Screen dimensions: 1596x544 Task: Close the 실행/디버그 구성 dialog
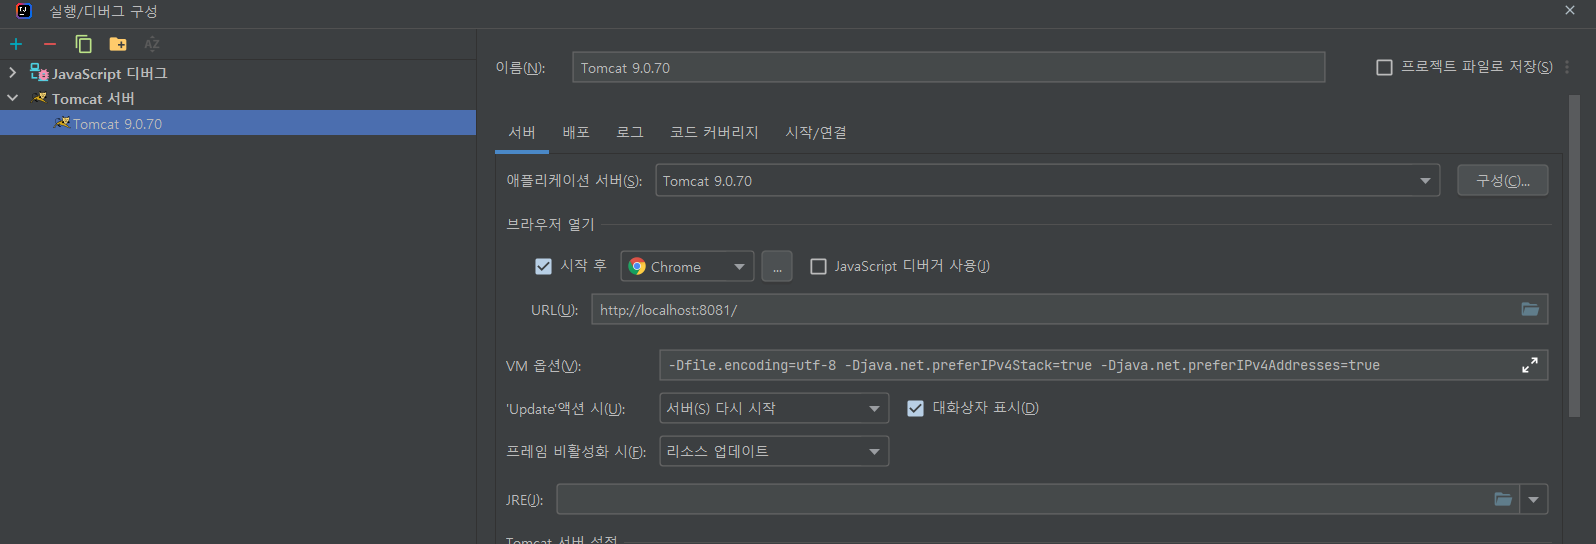1570,10
